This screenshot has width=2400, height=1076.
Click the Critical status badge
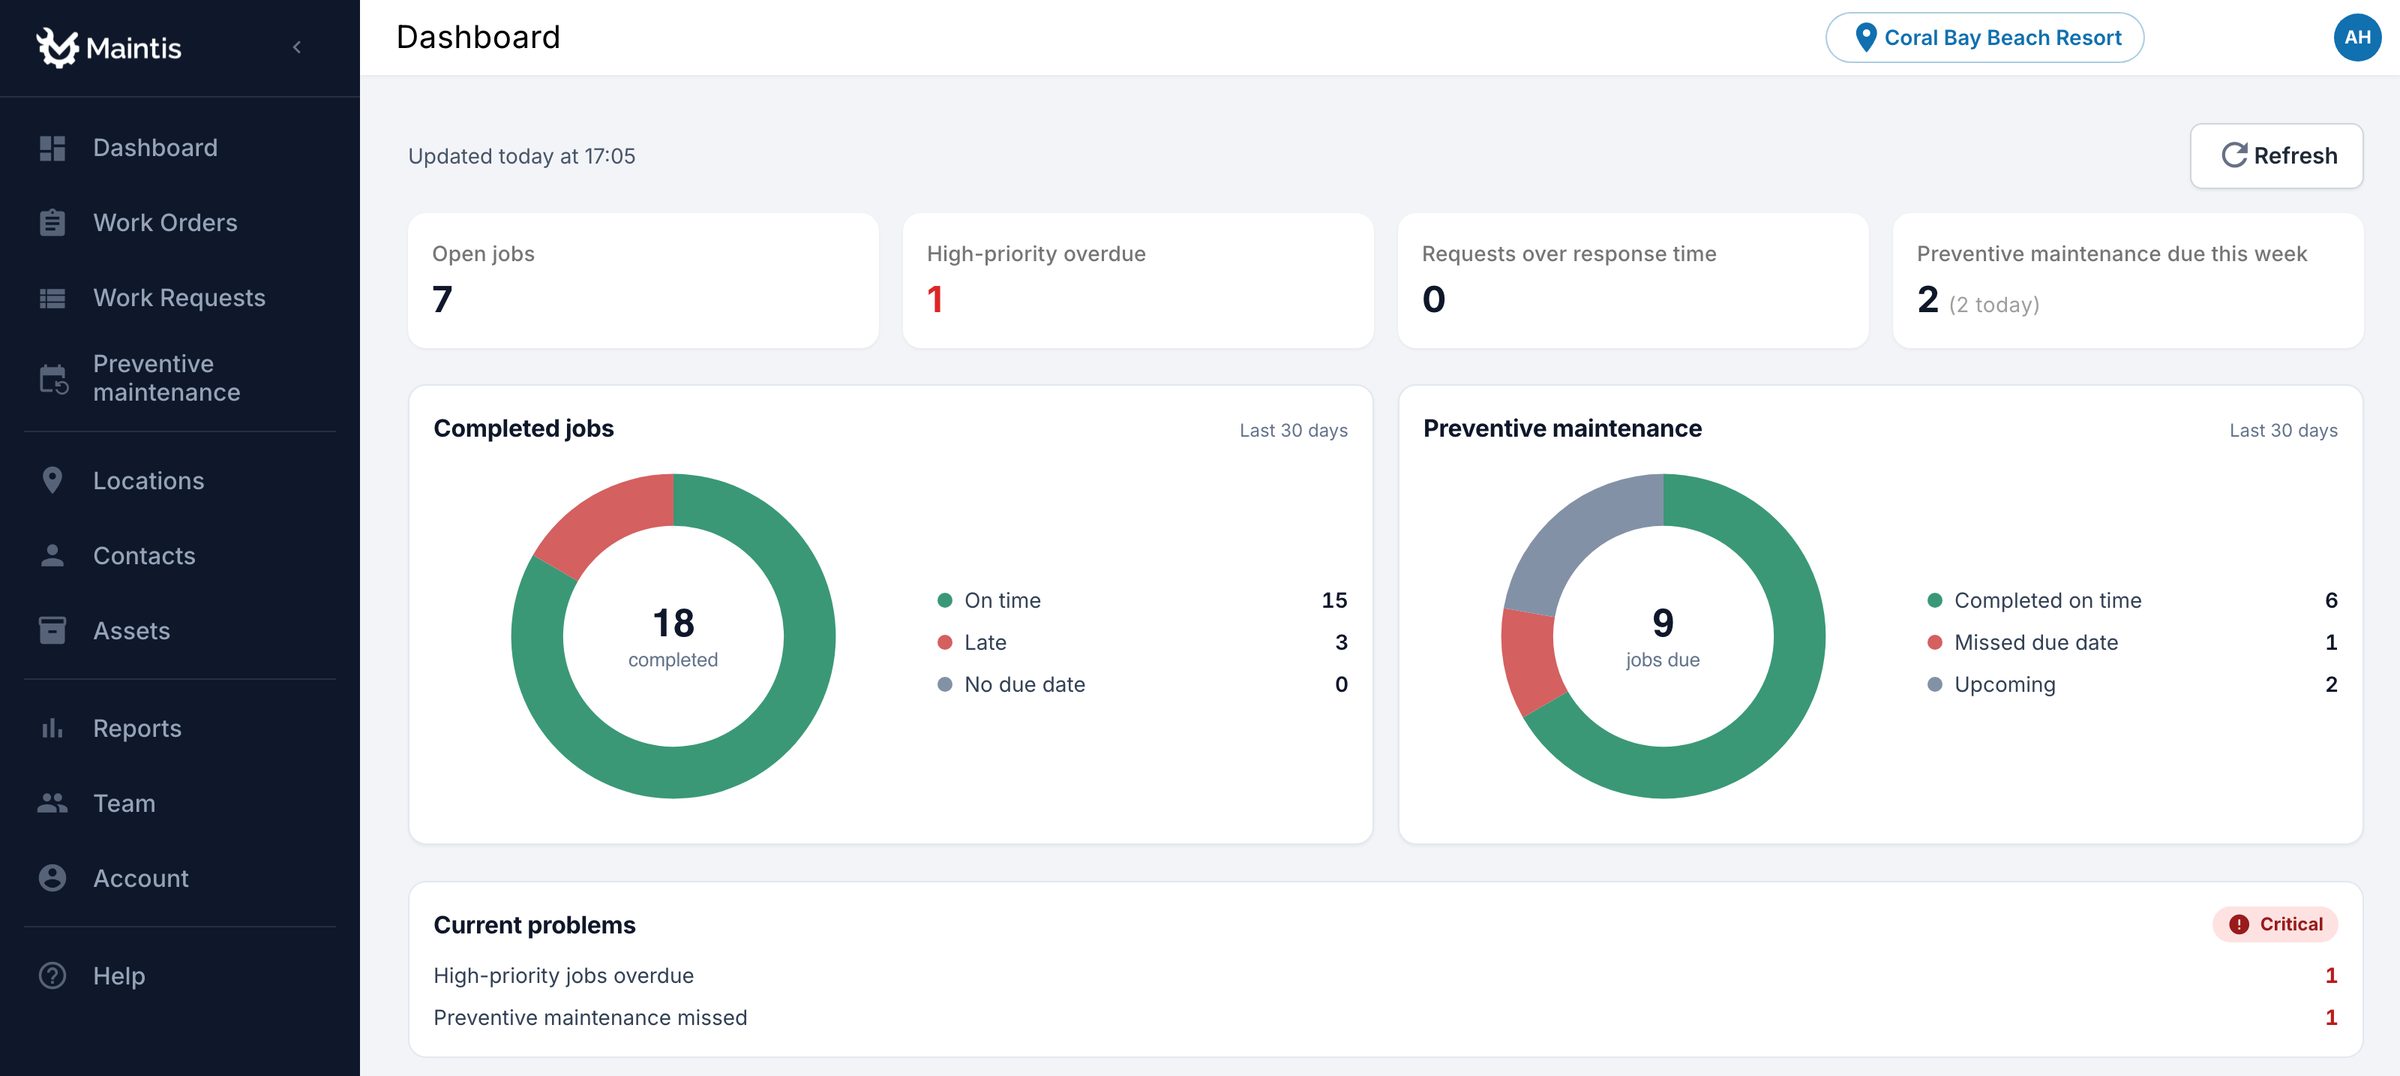[2275, 925]
